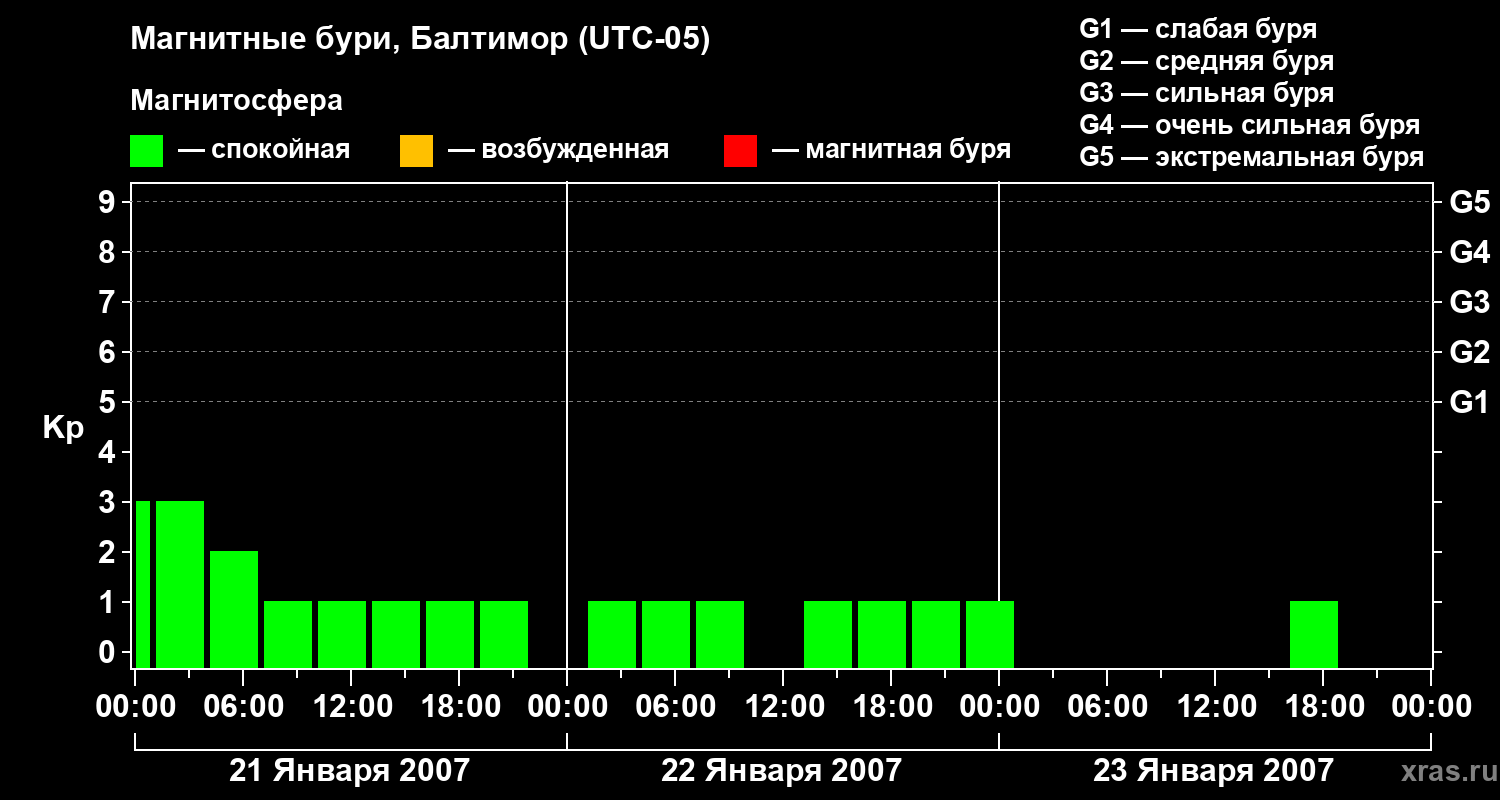Click the "G1" label on right axis
This screenshot has width=1500, height=800.
click(1469, 402)
